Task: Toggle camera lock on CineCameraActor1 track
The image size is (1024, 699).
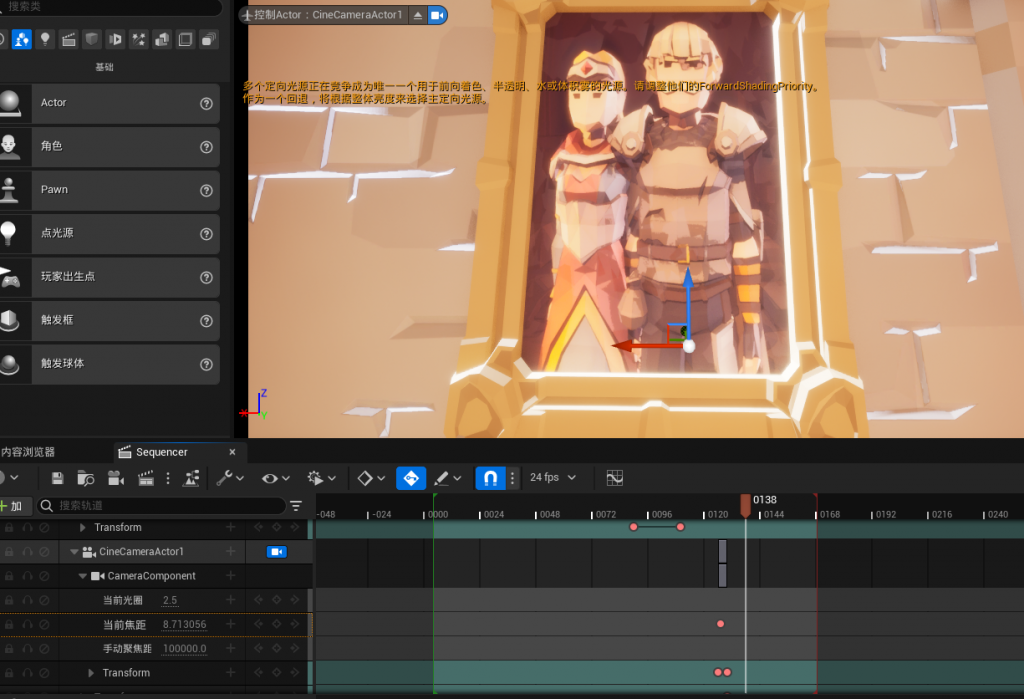Action: [277, 552]
